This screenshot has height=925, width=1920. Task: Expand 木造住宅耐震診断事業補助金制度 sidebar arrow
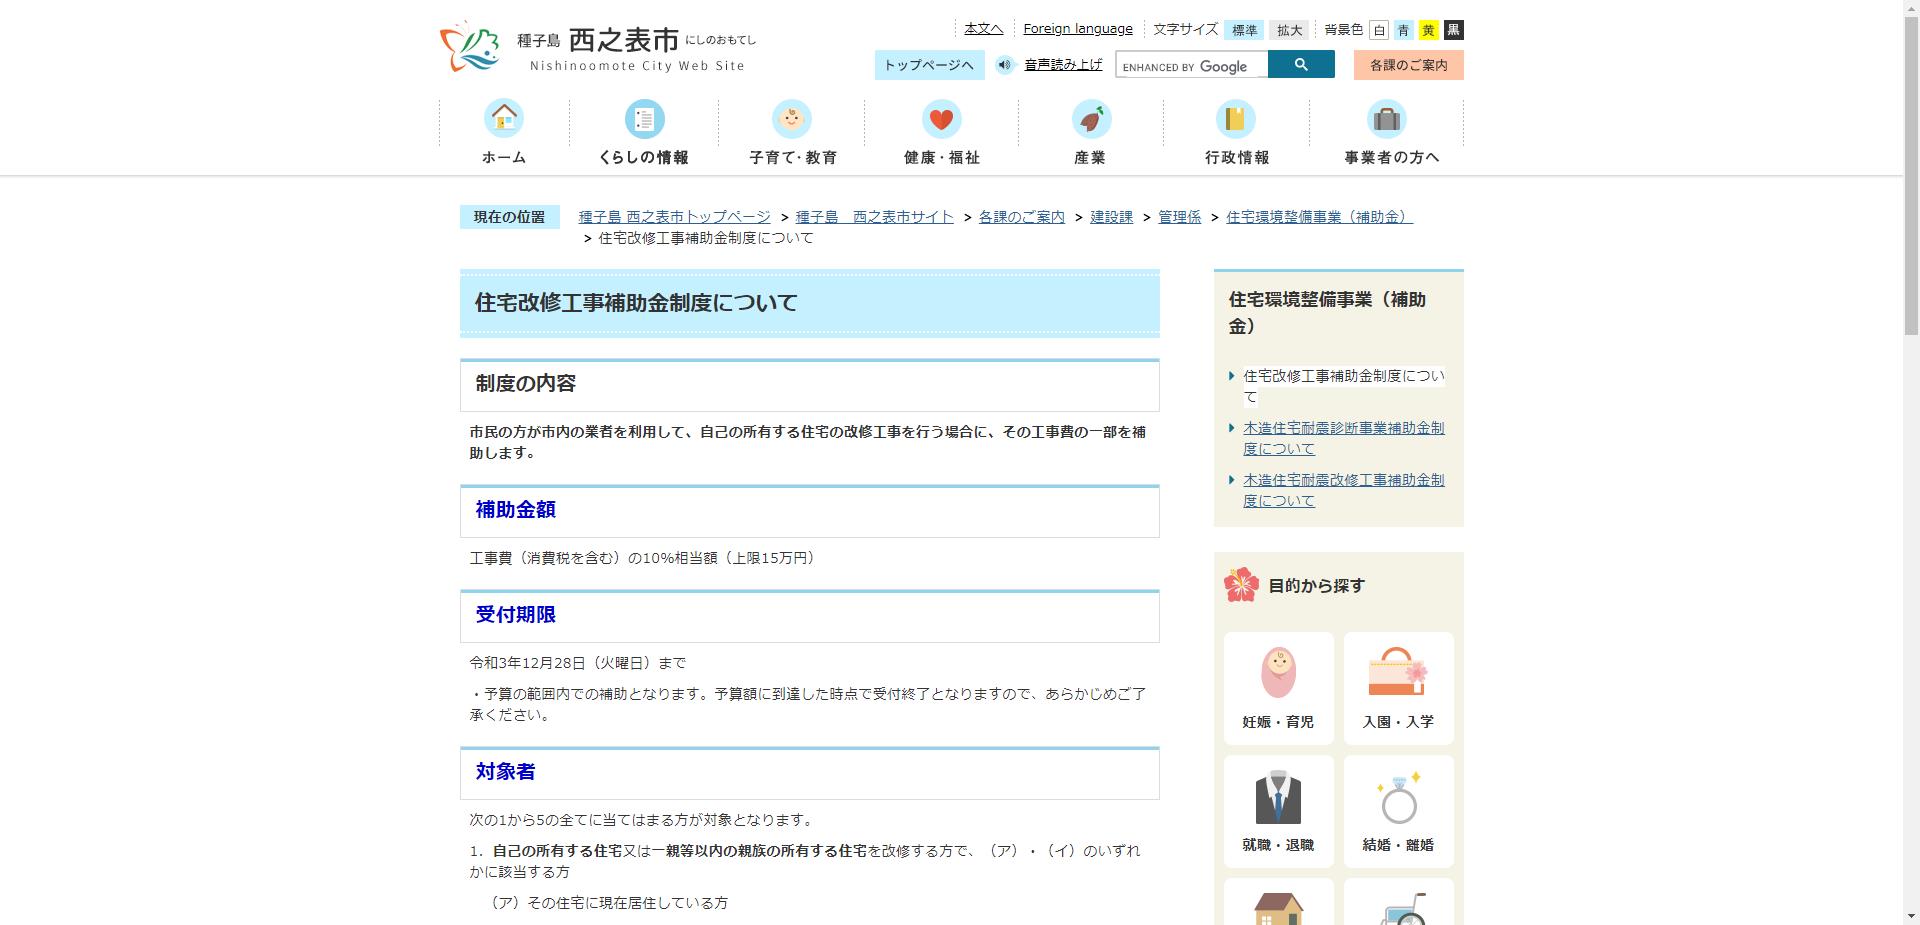(x=1231, y=428)
